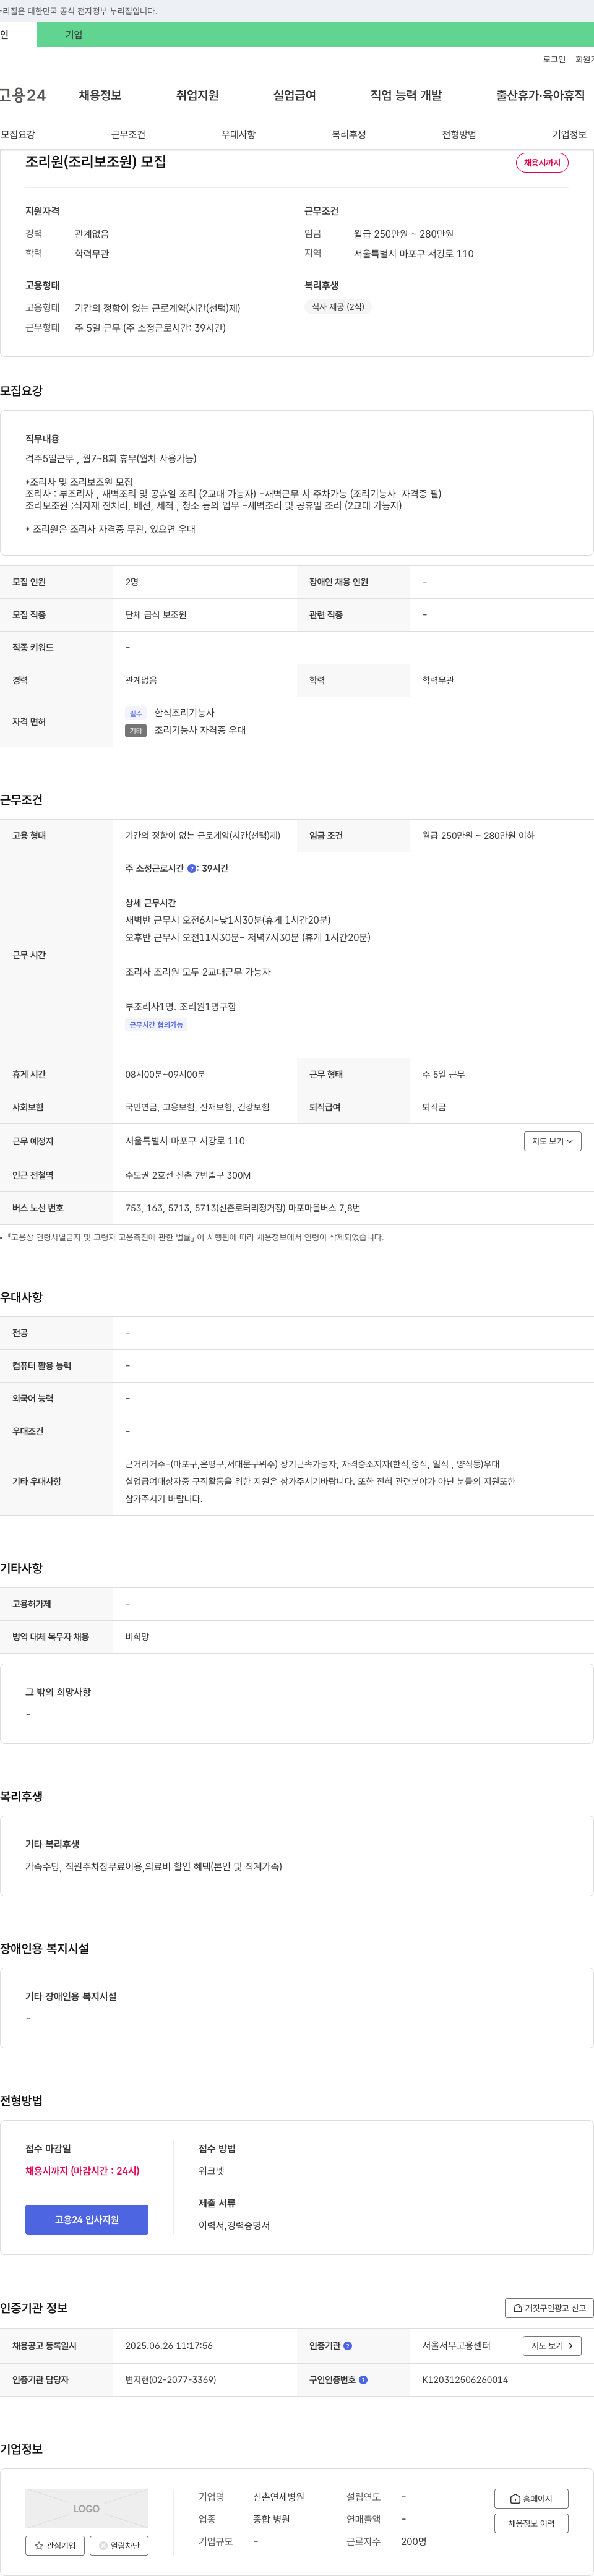This screenshot has width=594, height=2576.
Task: Click the address 서울특별시 마포구 서강로 110 in 근무 예정지
Action: [x=185, y=1141]
